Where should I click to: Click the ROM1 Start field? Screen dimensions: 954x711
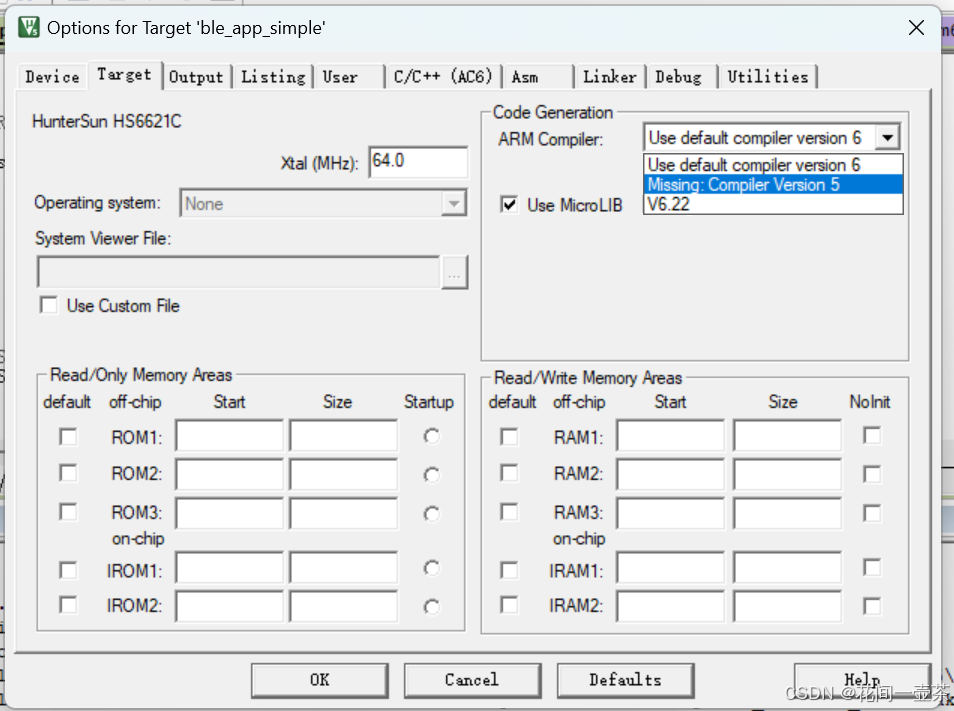point(229,435)
